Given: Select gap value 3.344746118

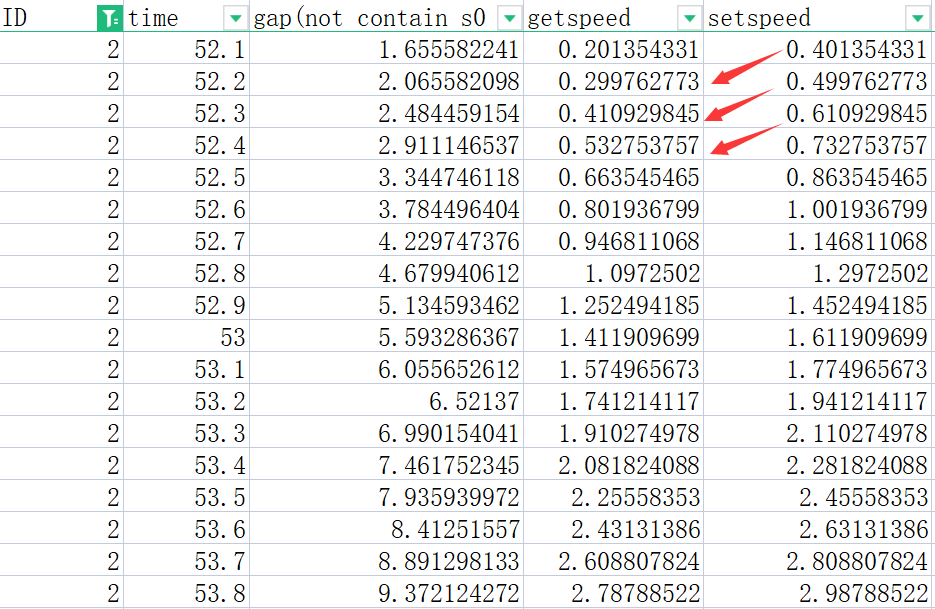Looking at the screenshot, I should point(386,177).
